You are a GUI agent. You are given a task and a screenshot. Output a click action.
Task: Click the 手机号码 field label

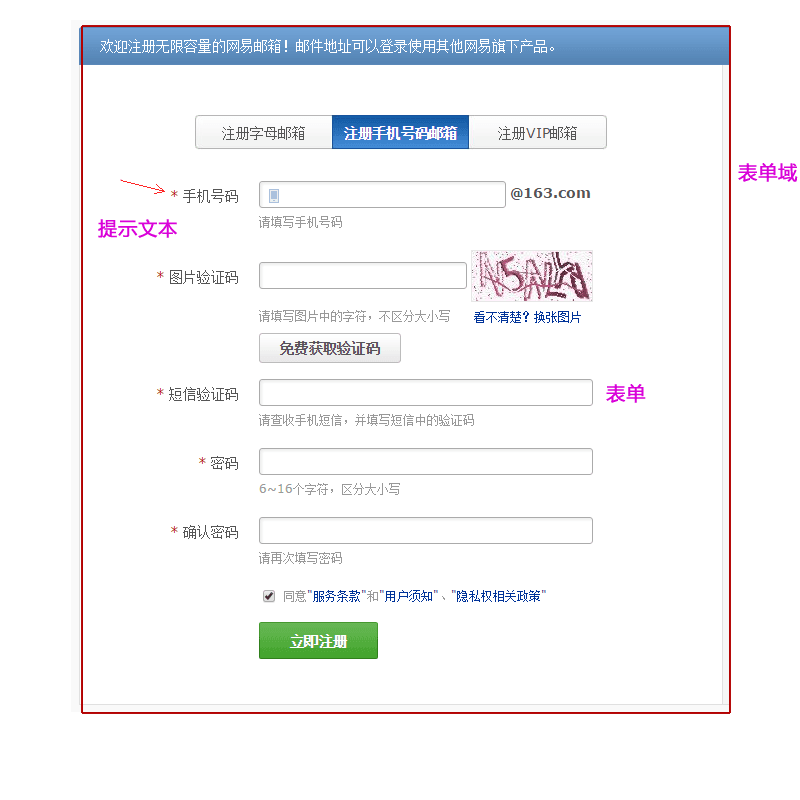pyautogui.click(x=210, y=196)
